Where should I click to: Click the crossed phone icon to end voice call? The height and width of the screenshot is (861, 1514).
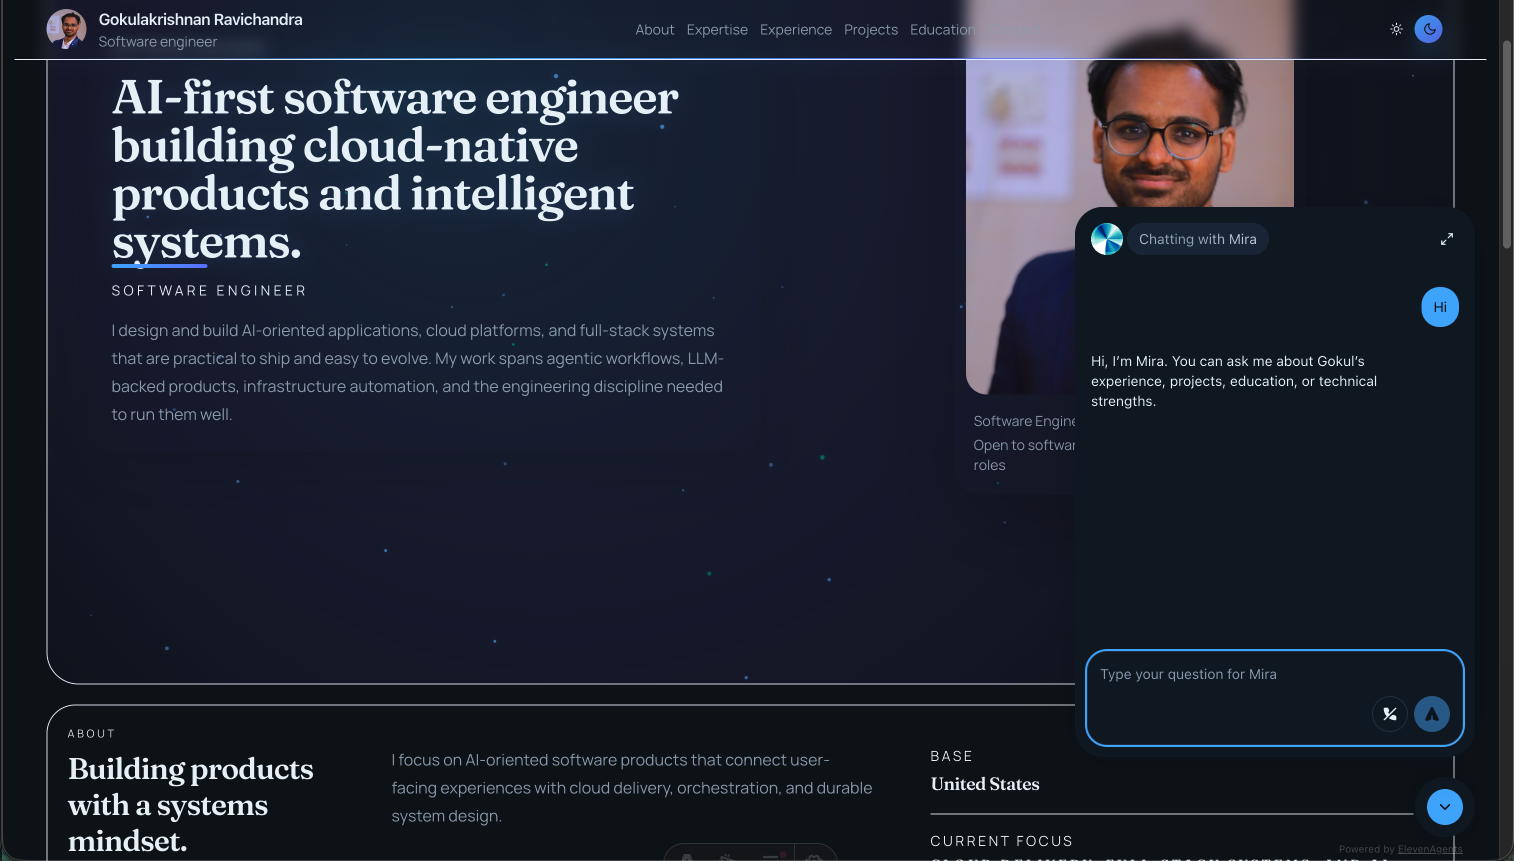click(1390, 714)
